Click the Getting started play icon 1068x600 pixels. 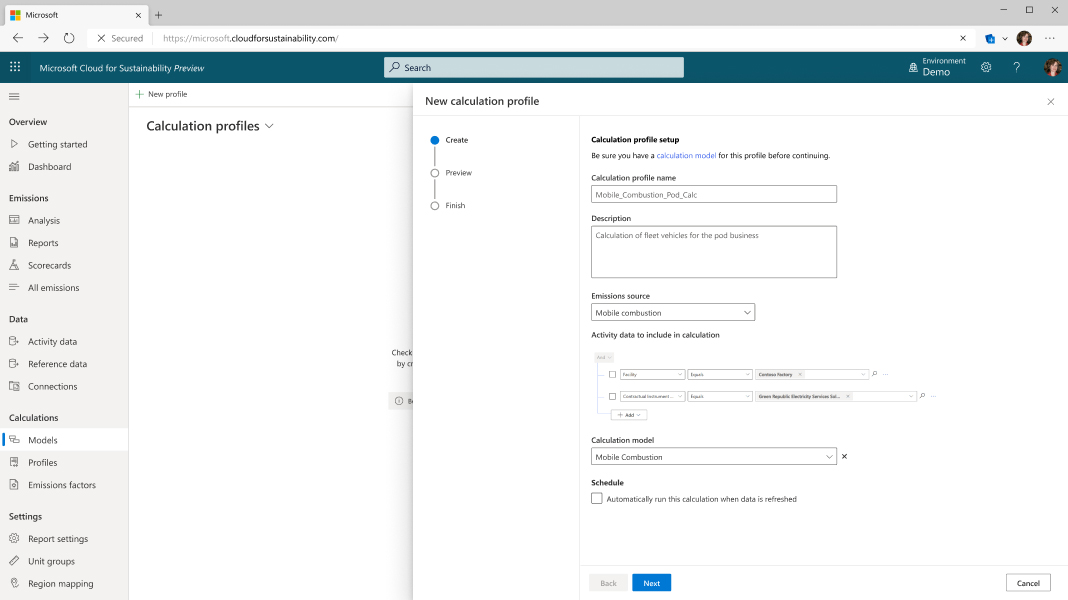pyautogui.click(x=14, y=144)
